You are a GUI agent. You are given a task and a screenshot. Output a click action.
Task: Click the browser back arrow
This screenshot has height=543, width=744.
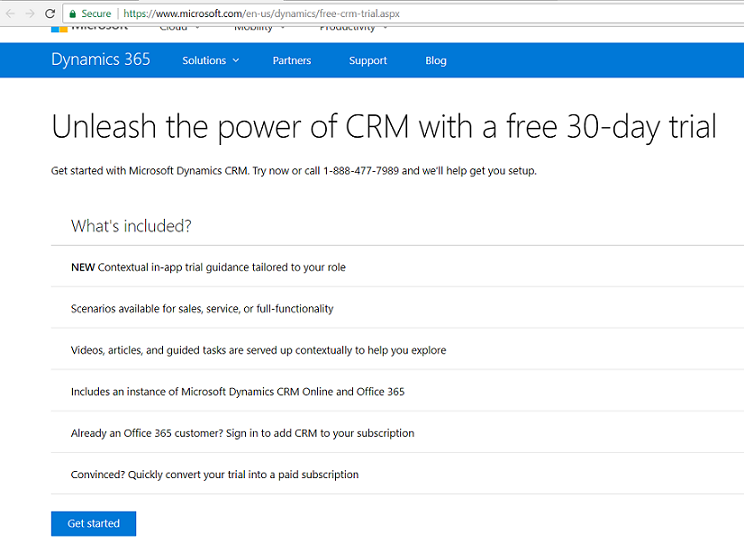10,13
